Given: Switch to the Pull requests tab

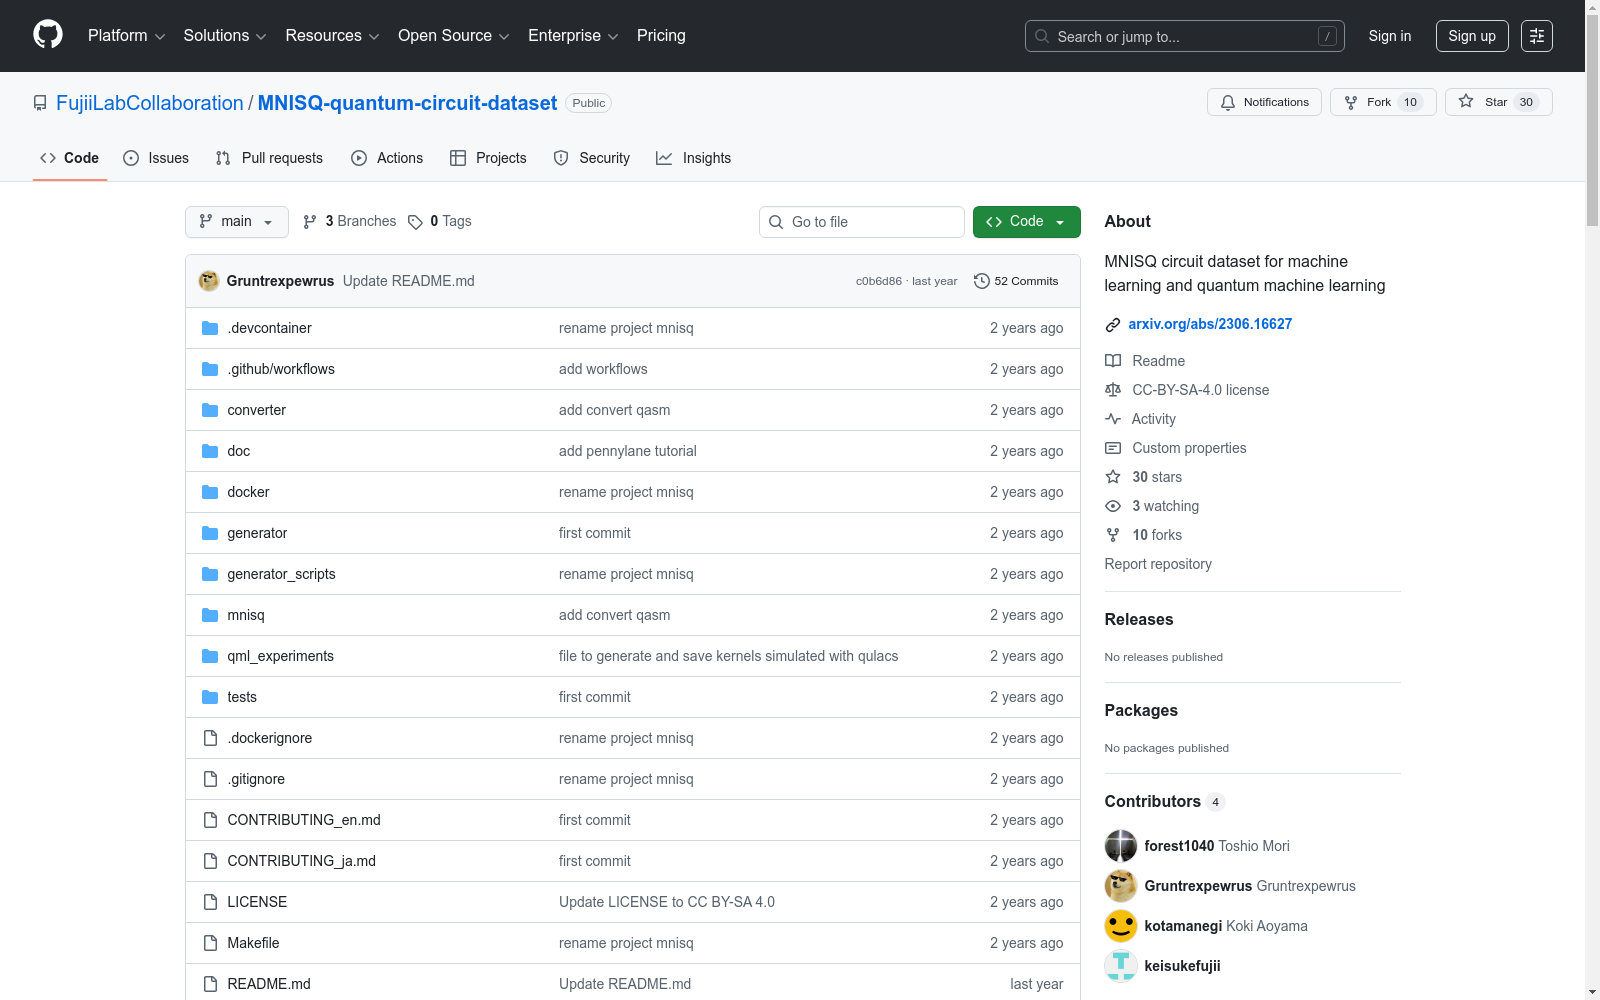Looking at the screenshot, I should tap(269, 158).
